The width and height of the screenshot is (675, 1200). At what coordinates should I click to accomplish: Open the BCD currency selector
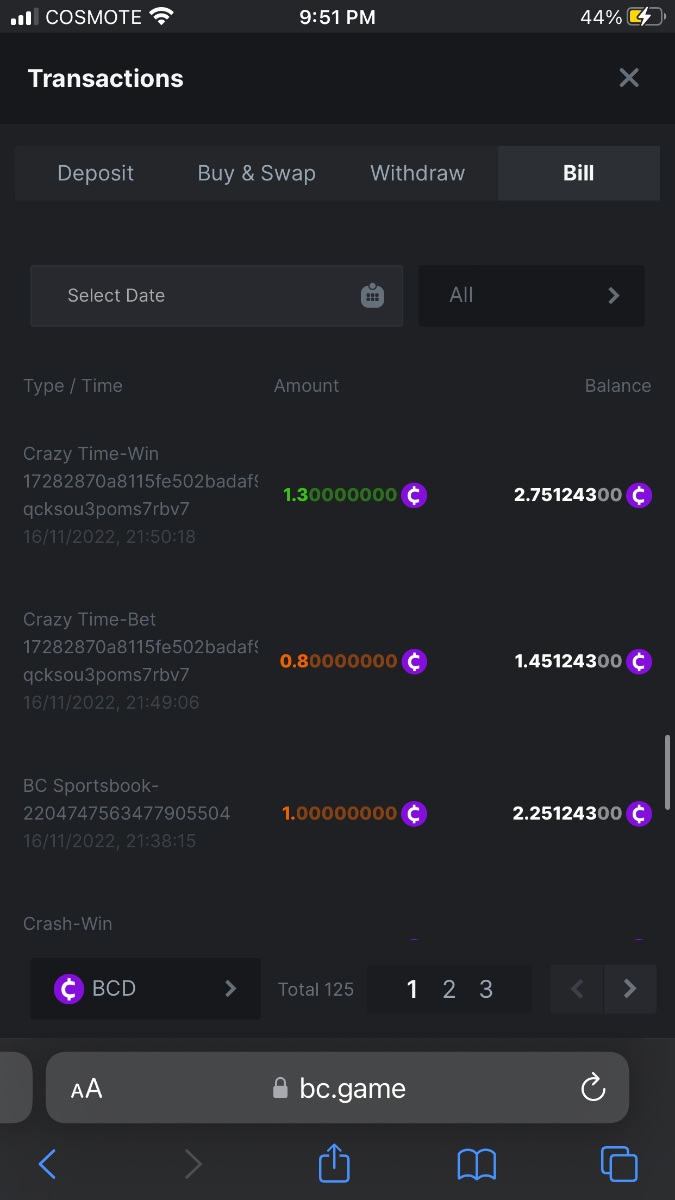click(x=145, y=989)
